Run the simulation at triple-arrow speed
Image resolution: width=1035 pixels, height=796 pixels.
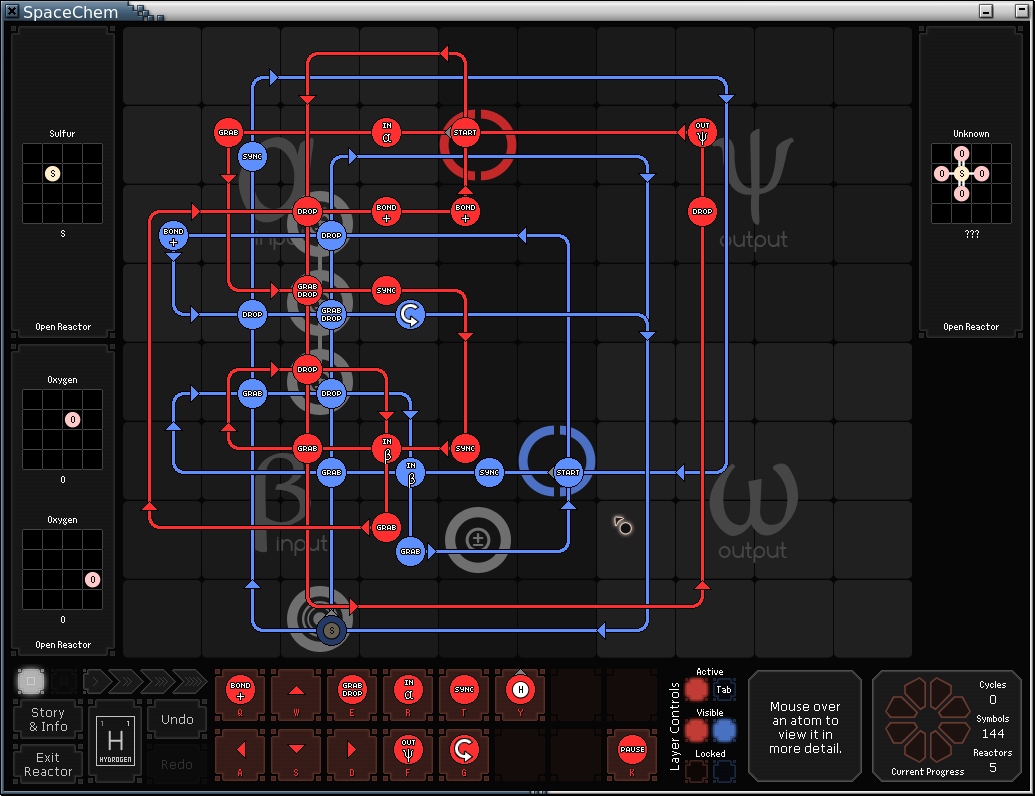(157, 680)
